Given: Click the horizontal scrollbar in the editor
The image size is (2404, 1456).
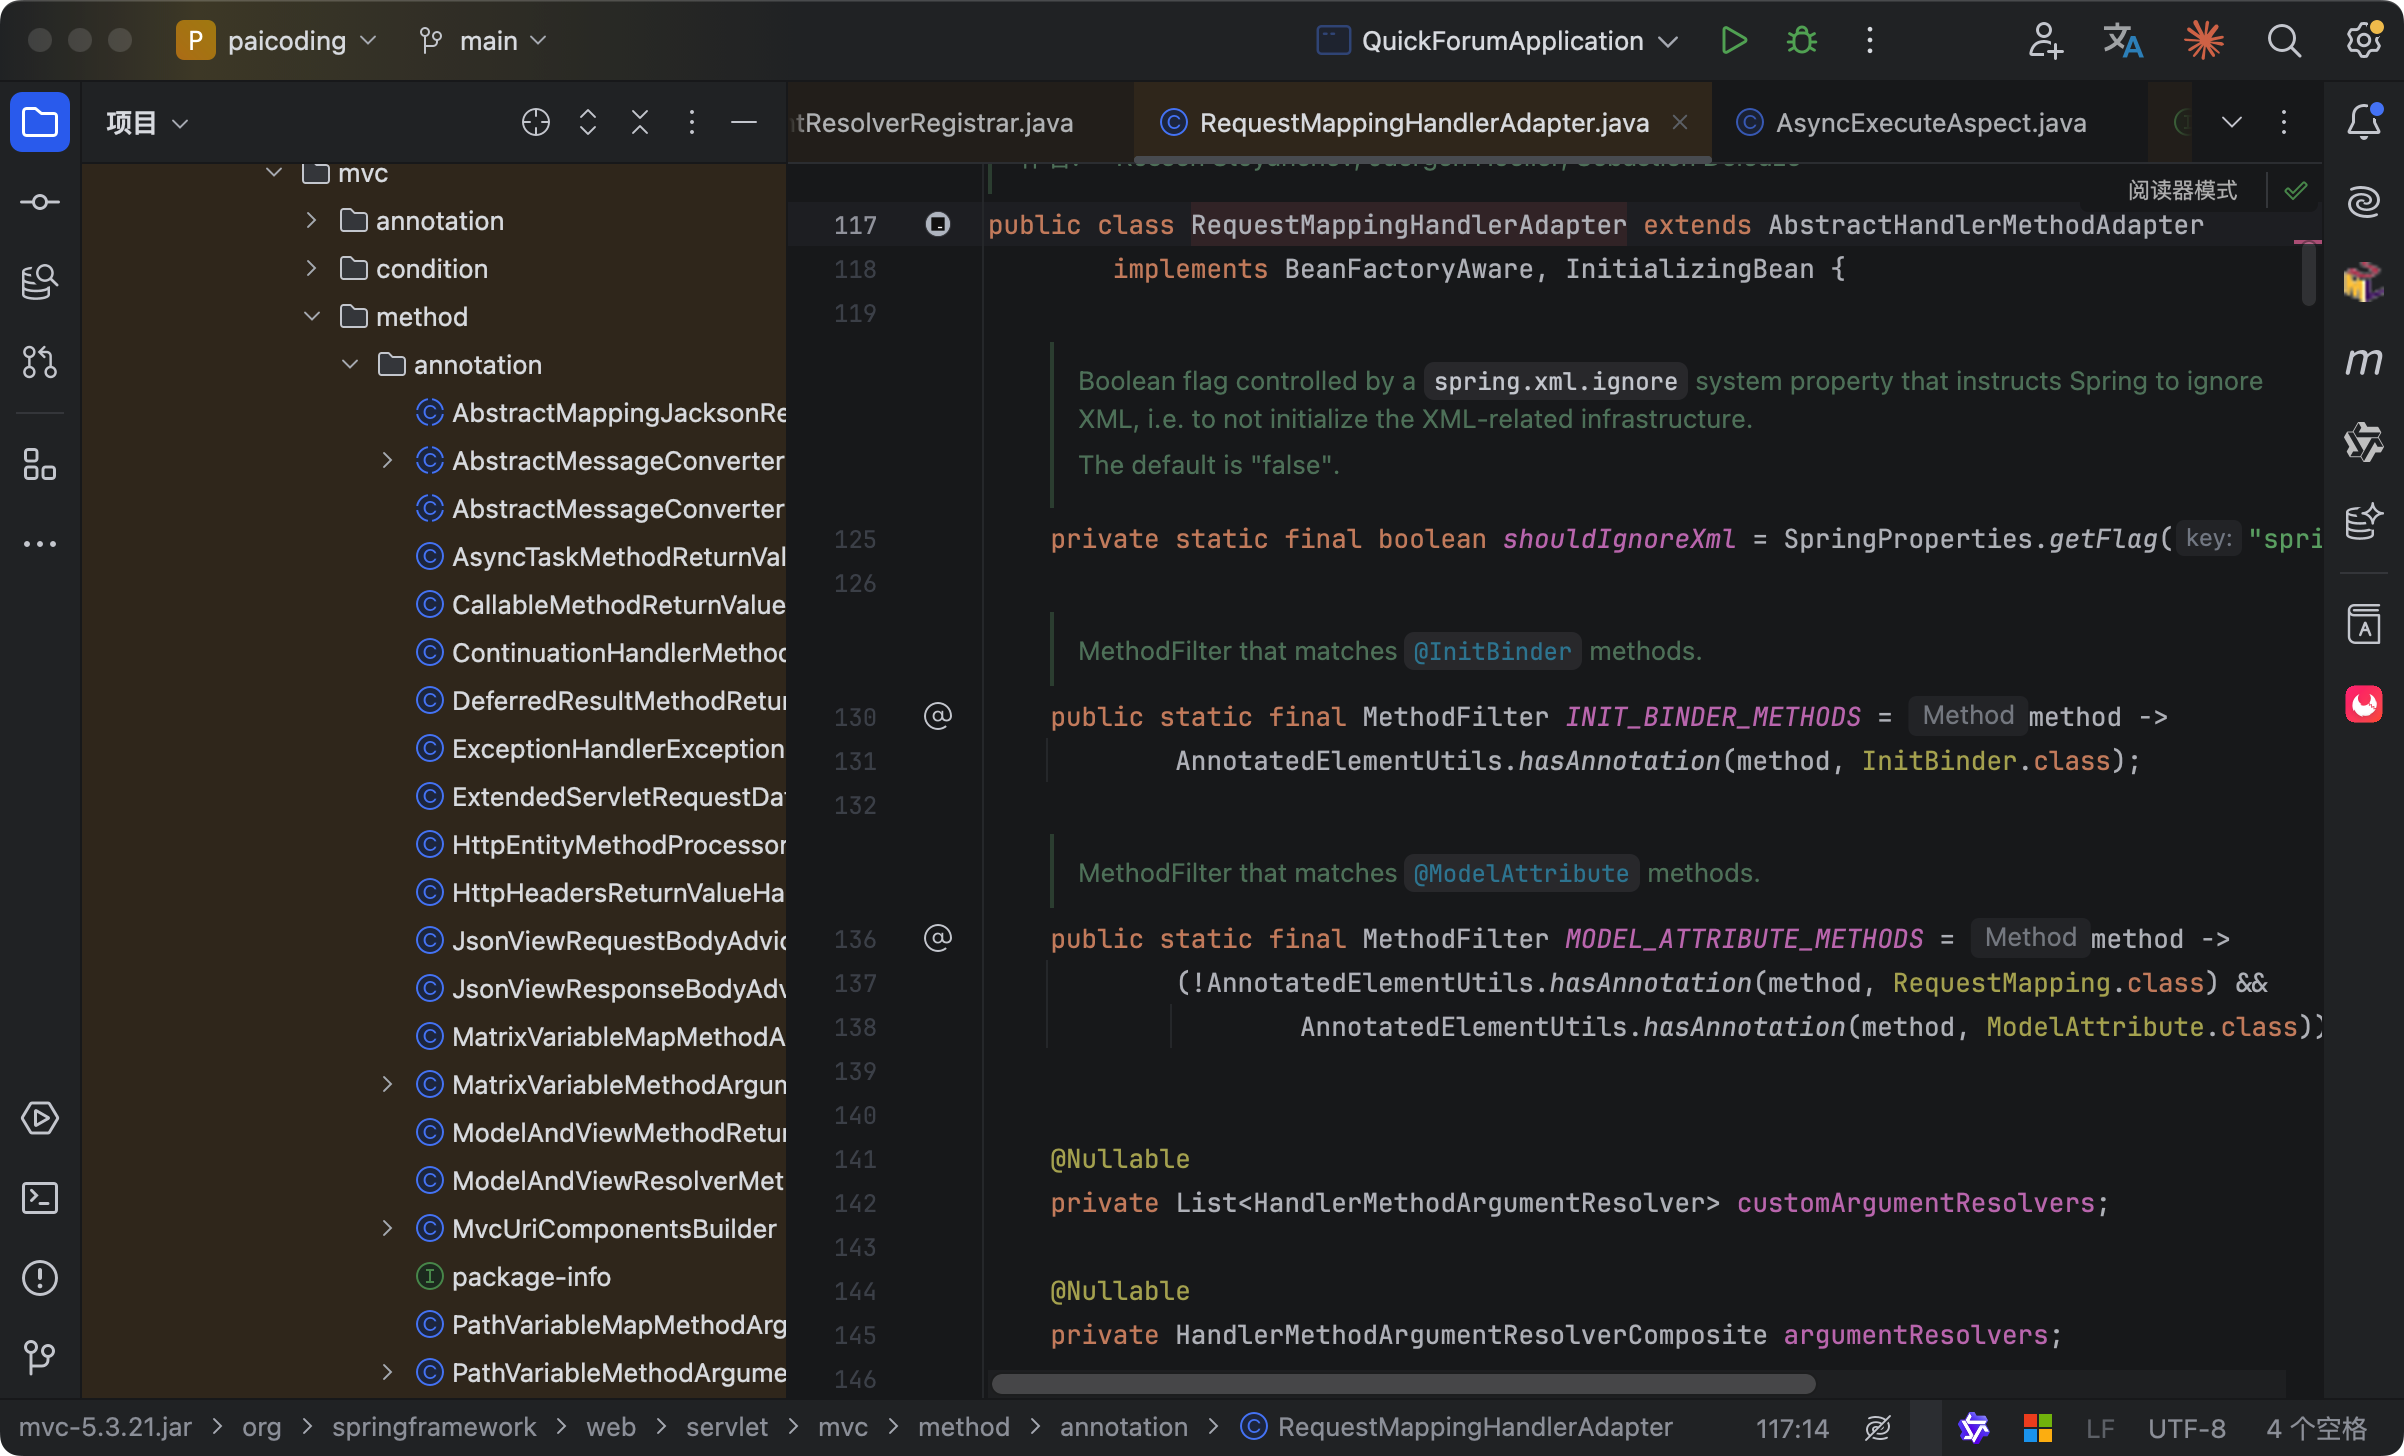Looking at the screenshot, I should click(x=1402, y=1384).
